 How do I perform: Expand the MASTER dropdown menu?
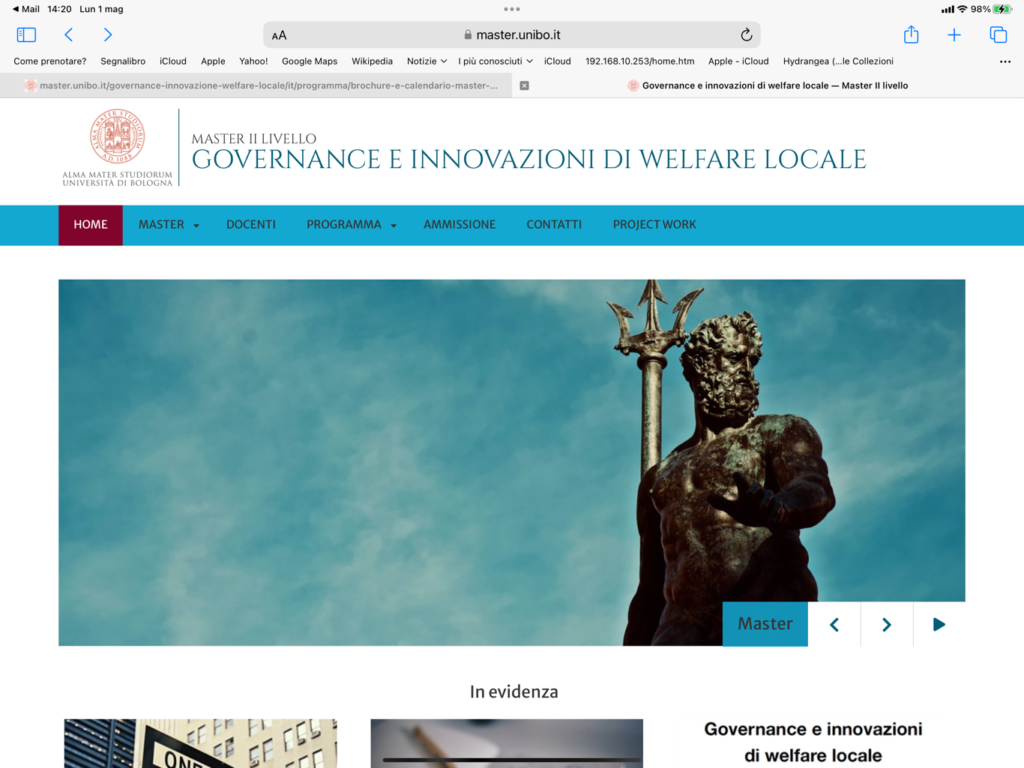pos(168,225)
